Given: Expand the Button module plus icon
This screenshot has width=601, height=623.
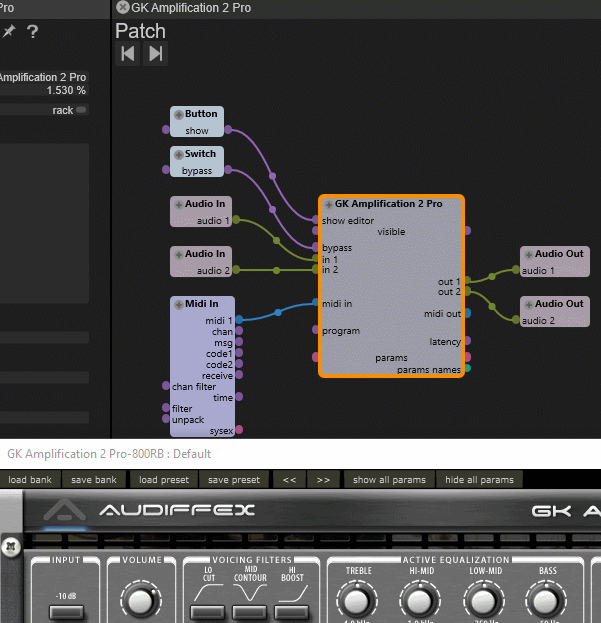Looking at the screenshot, I should pos(179,114).
